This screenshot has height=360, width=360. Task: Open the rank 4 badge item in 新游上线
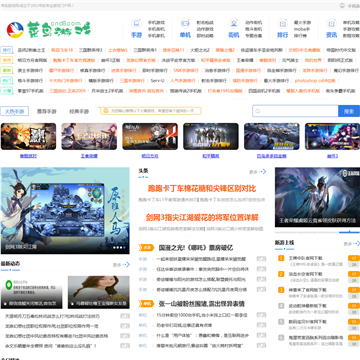tap(281, 306)
